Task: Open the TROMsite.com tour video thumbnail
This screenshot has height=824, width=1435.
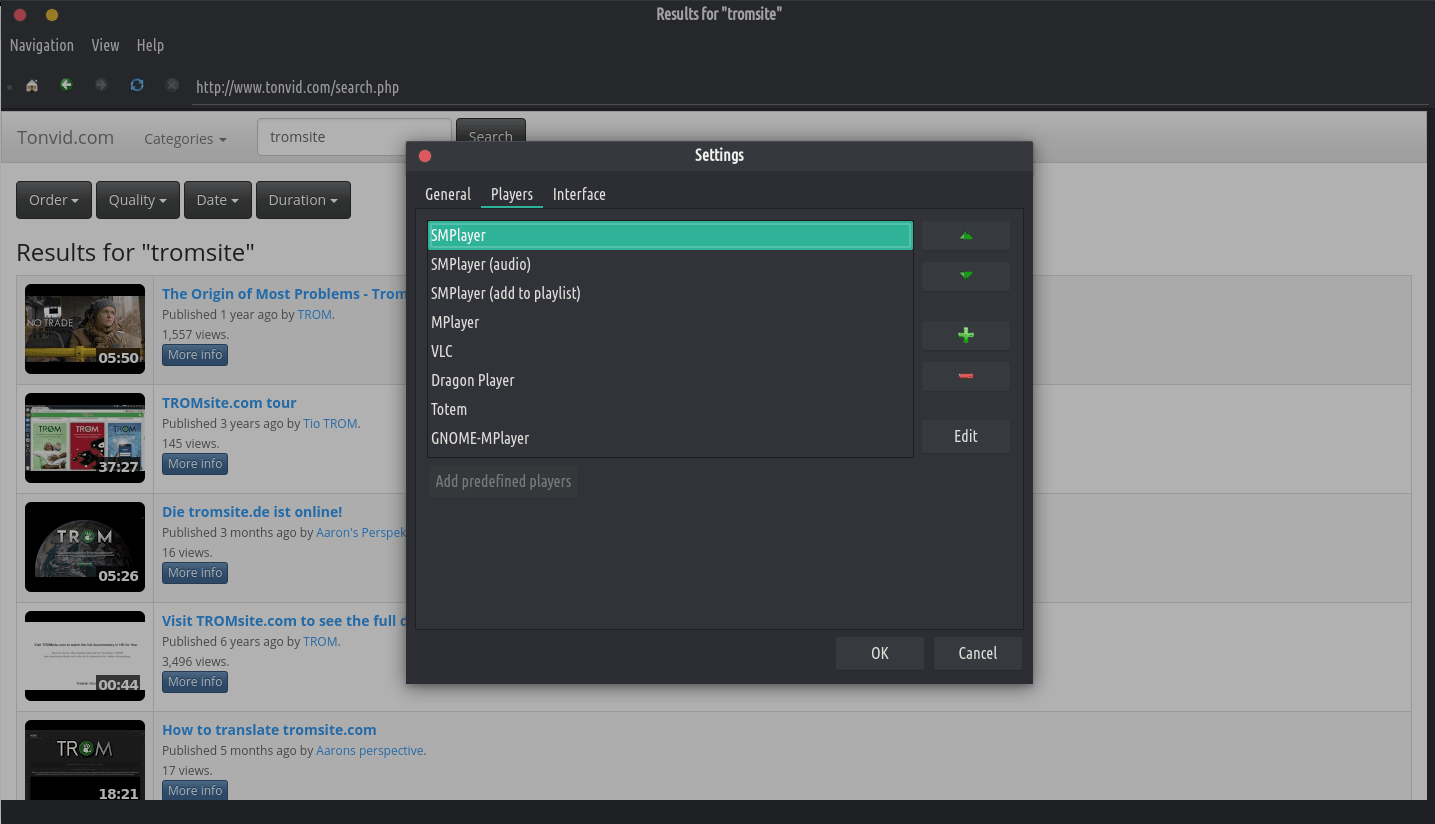Action: click(x=85, y=438)
